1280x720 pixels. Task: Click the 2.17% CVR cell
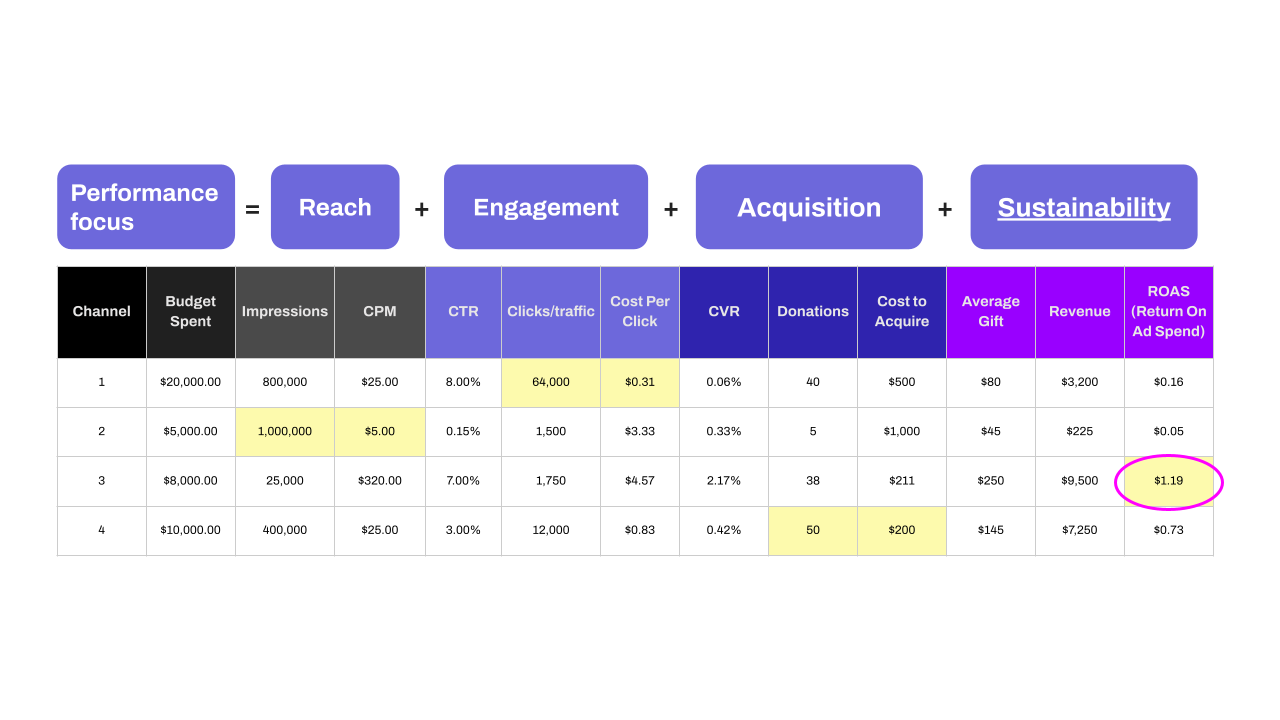pos(724,481)
